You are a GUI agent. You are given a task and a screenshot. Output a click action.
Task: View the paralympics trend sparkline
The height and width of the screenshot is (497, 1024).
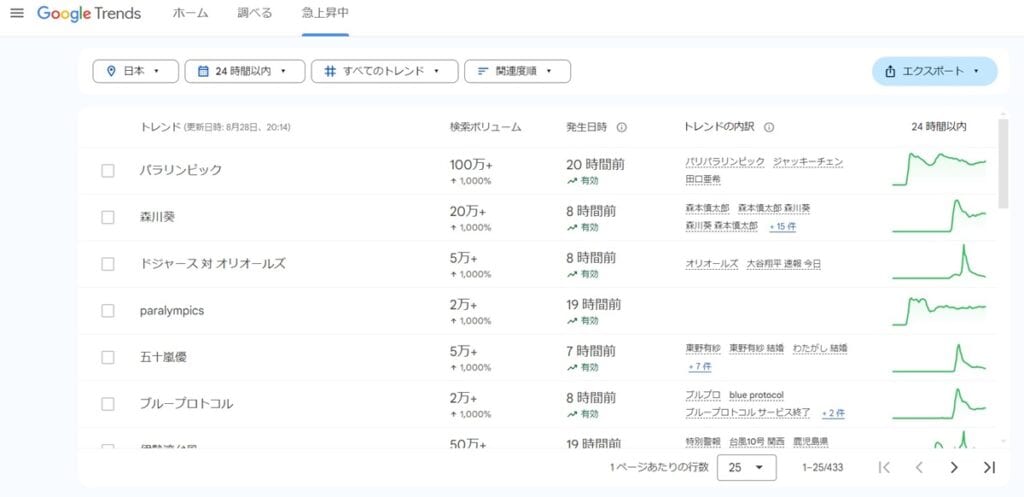(938, 310)
